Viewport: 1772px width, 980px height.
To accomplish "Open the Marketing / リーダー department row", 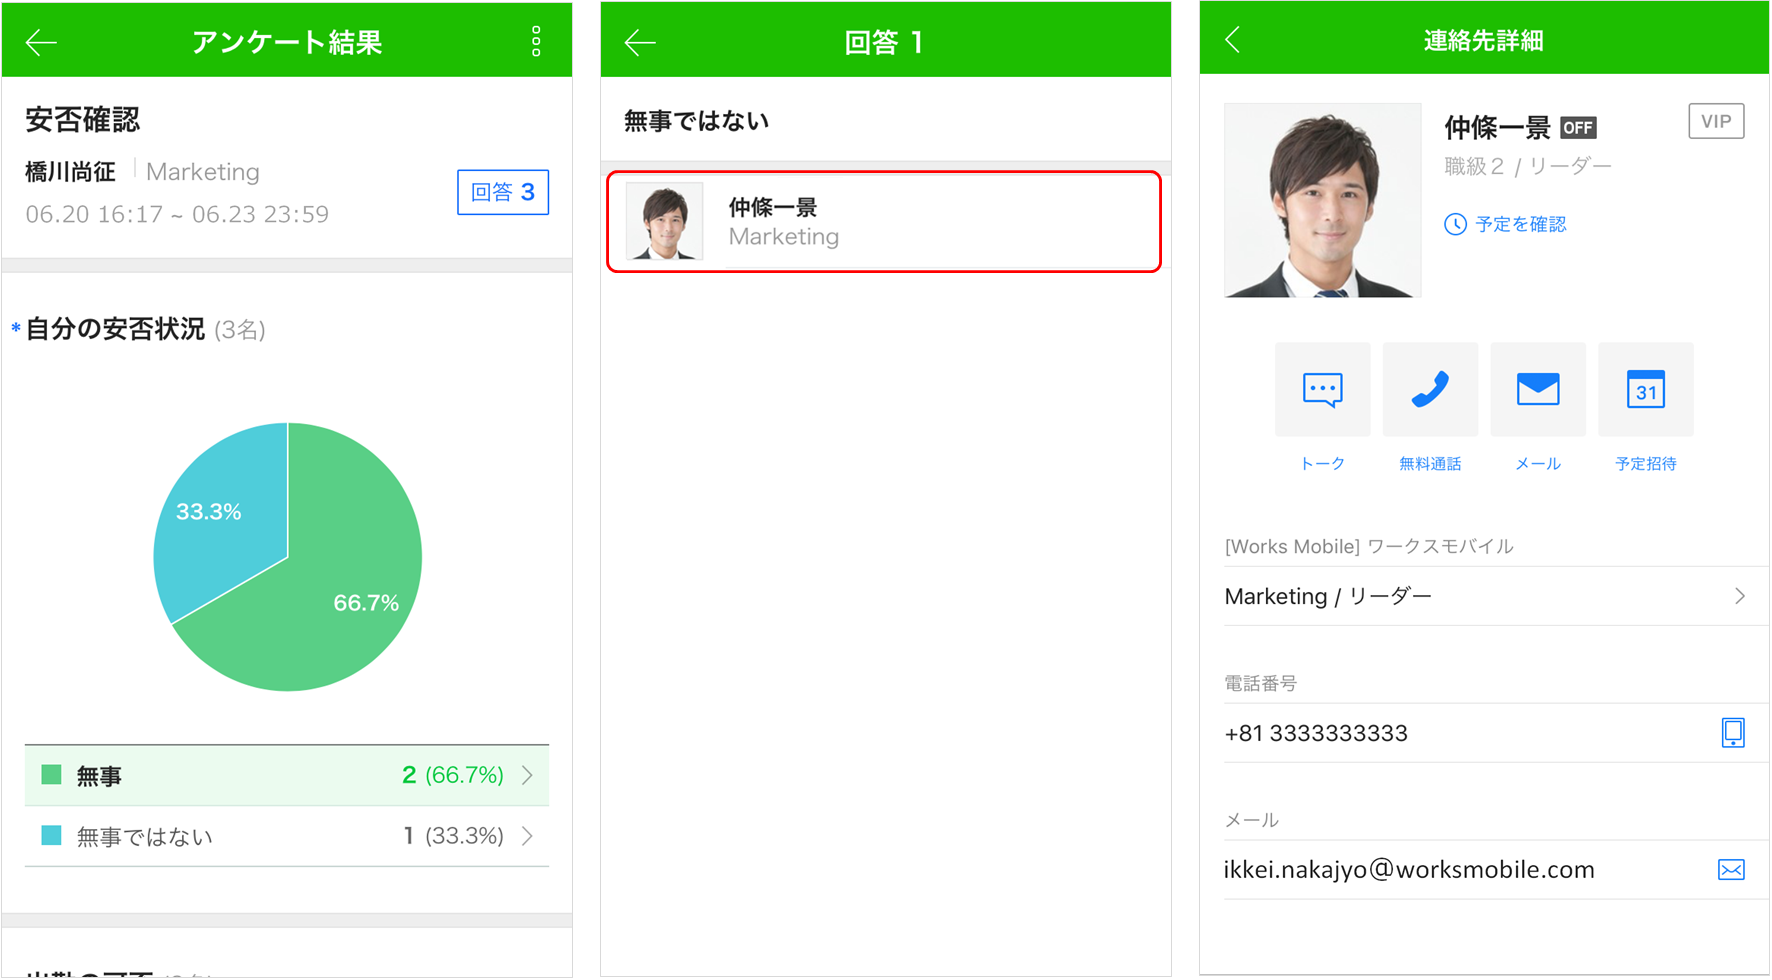I will click(1484, 596).
